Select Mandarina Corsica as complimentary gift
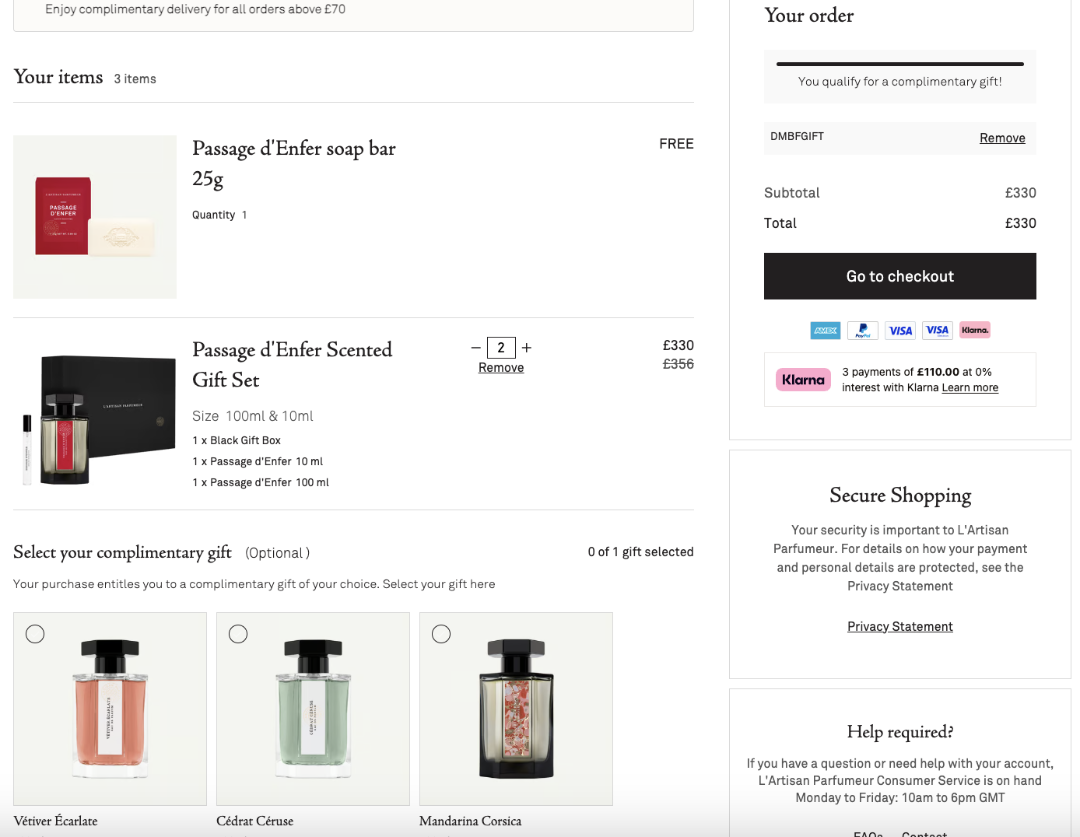Viewport: 1080px width, 837px height. (x=441, y=633)
